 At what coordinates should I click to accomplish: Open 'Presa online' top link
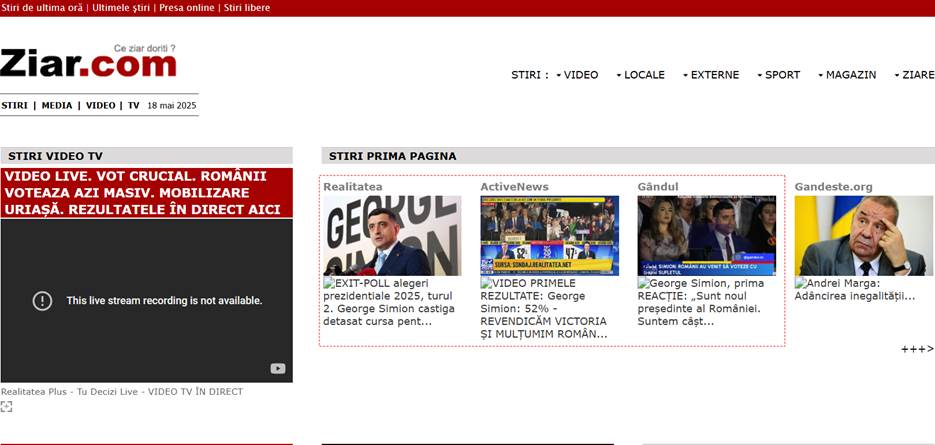tap(187, 8)
